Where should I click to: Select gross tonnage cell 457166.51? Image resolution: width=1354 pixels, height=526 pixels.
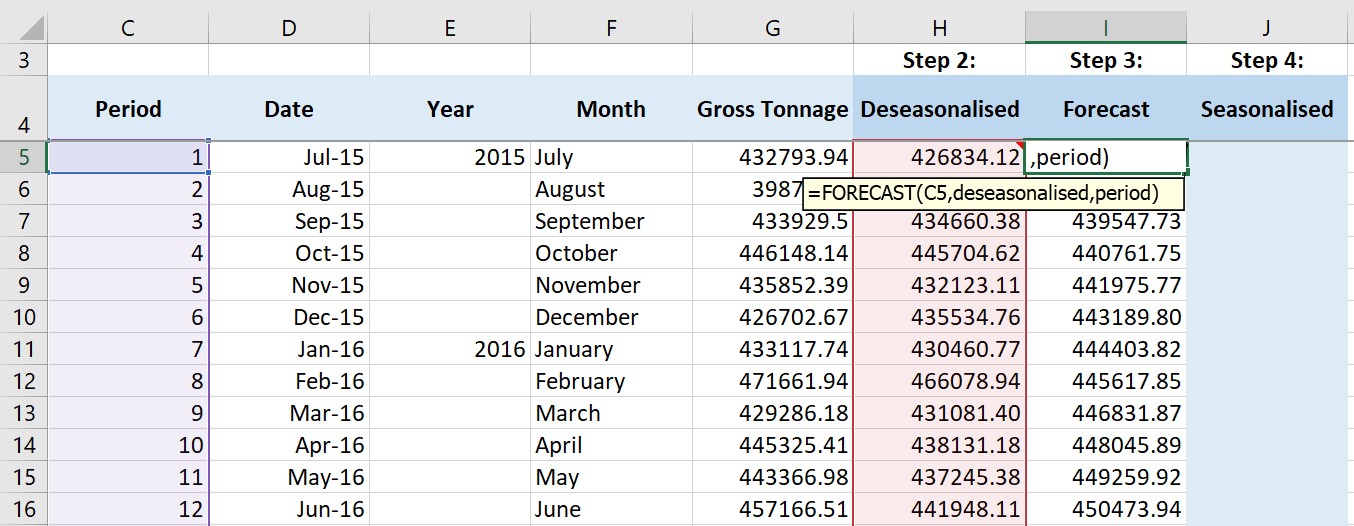[x=773, y=509]
